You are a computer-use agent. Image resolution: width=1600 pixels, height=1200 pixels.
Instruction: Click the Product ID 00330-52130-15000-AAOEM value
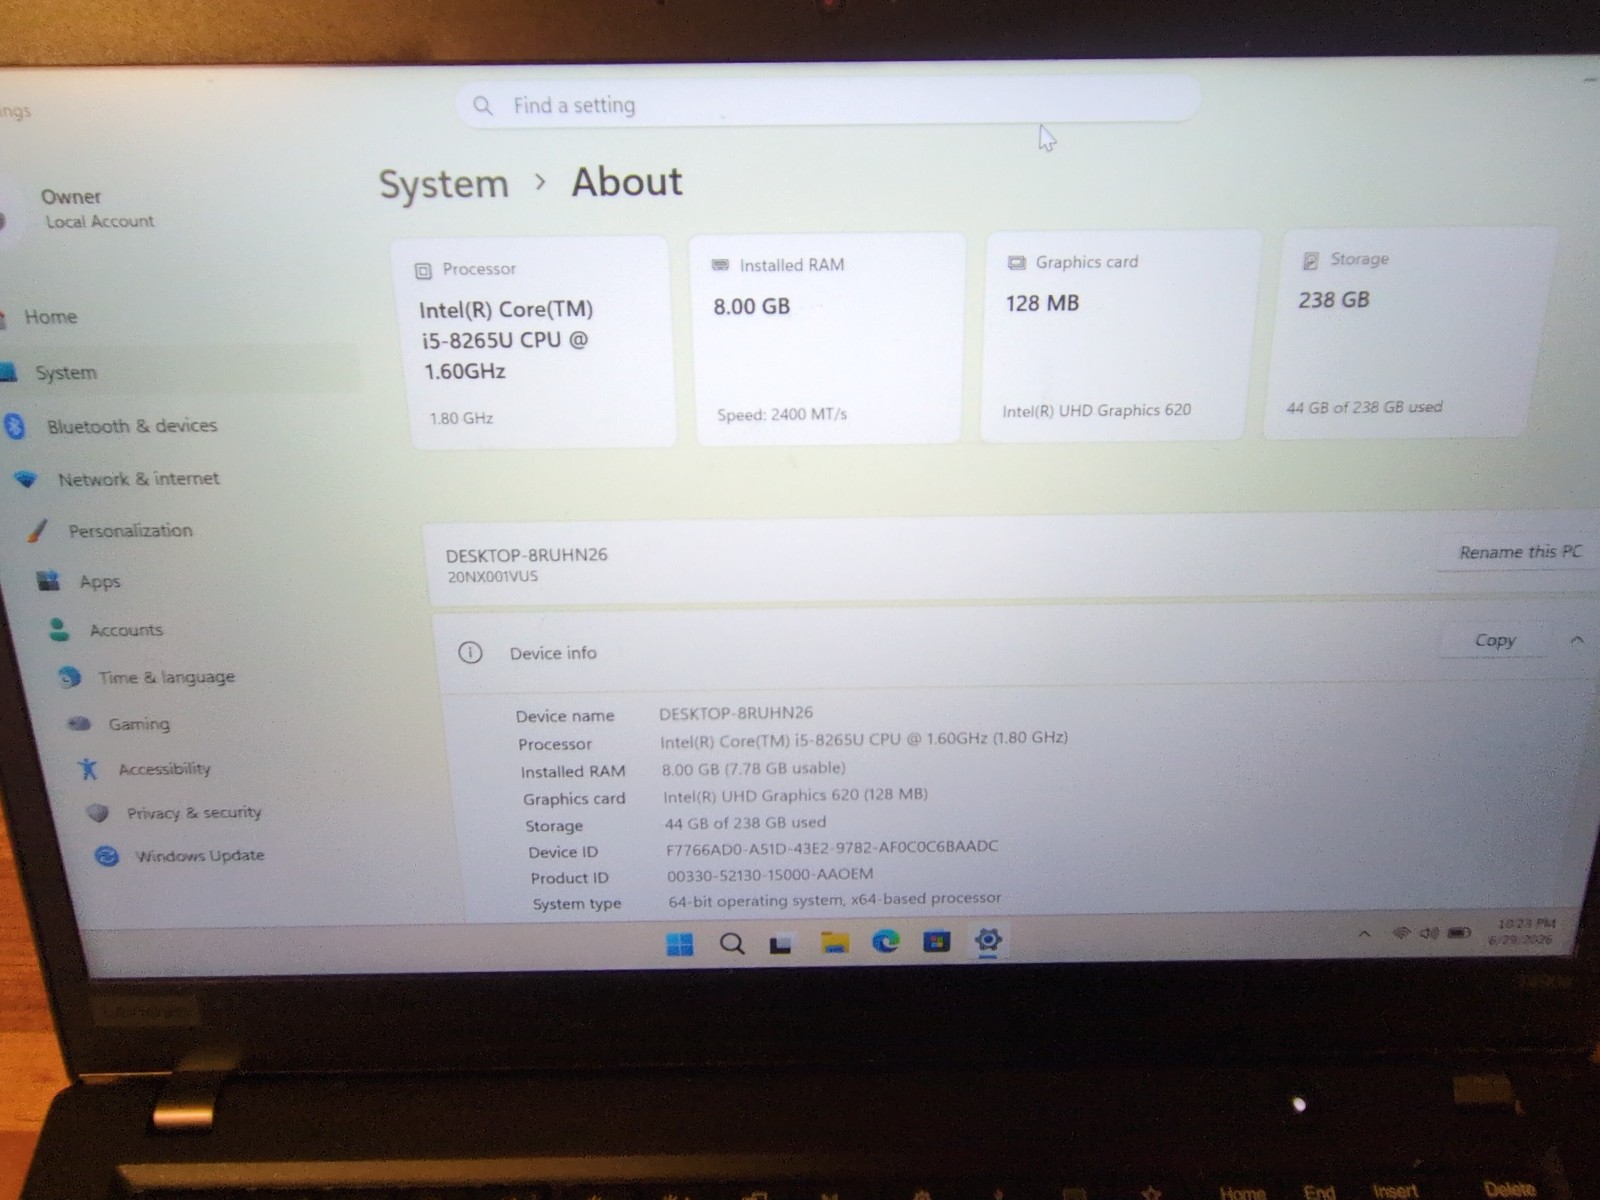tap(770, 874)
